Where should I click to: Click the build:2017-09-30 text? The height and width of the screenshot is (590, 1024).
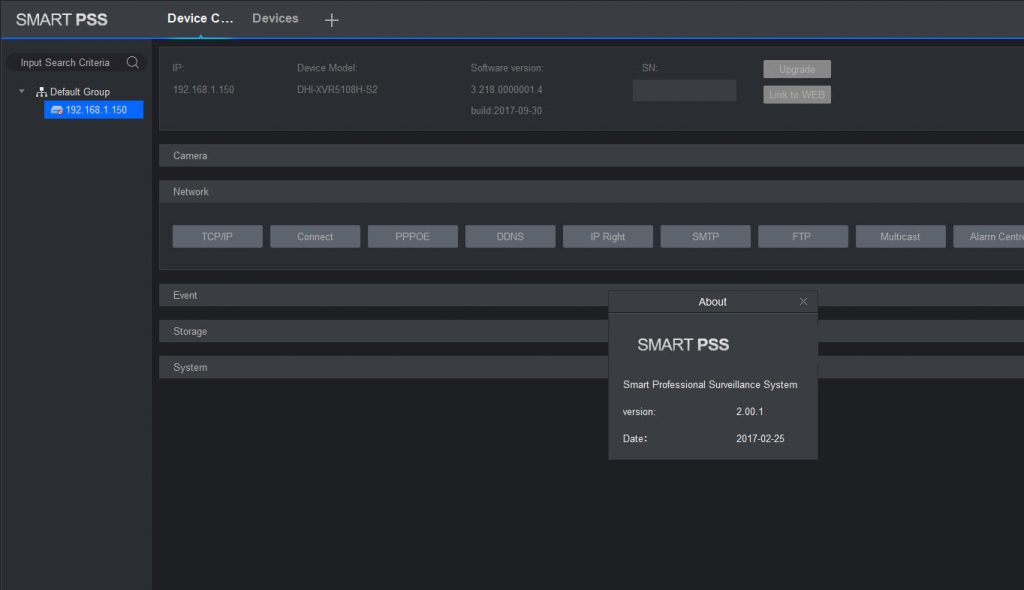(506, 110)
